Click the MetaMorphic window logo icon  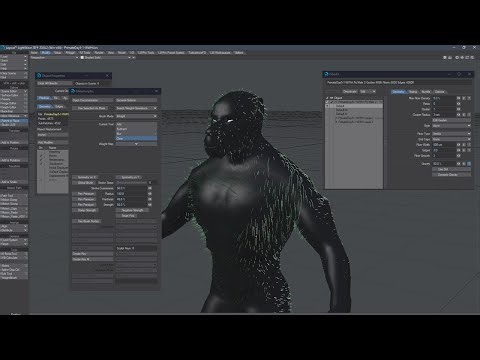point(73,91)
